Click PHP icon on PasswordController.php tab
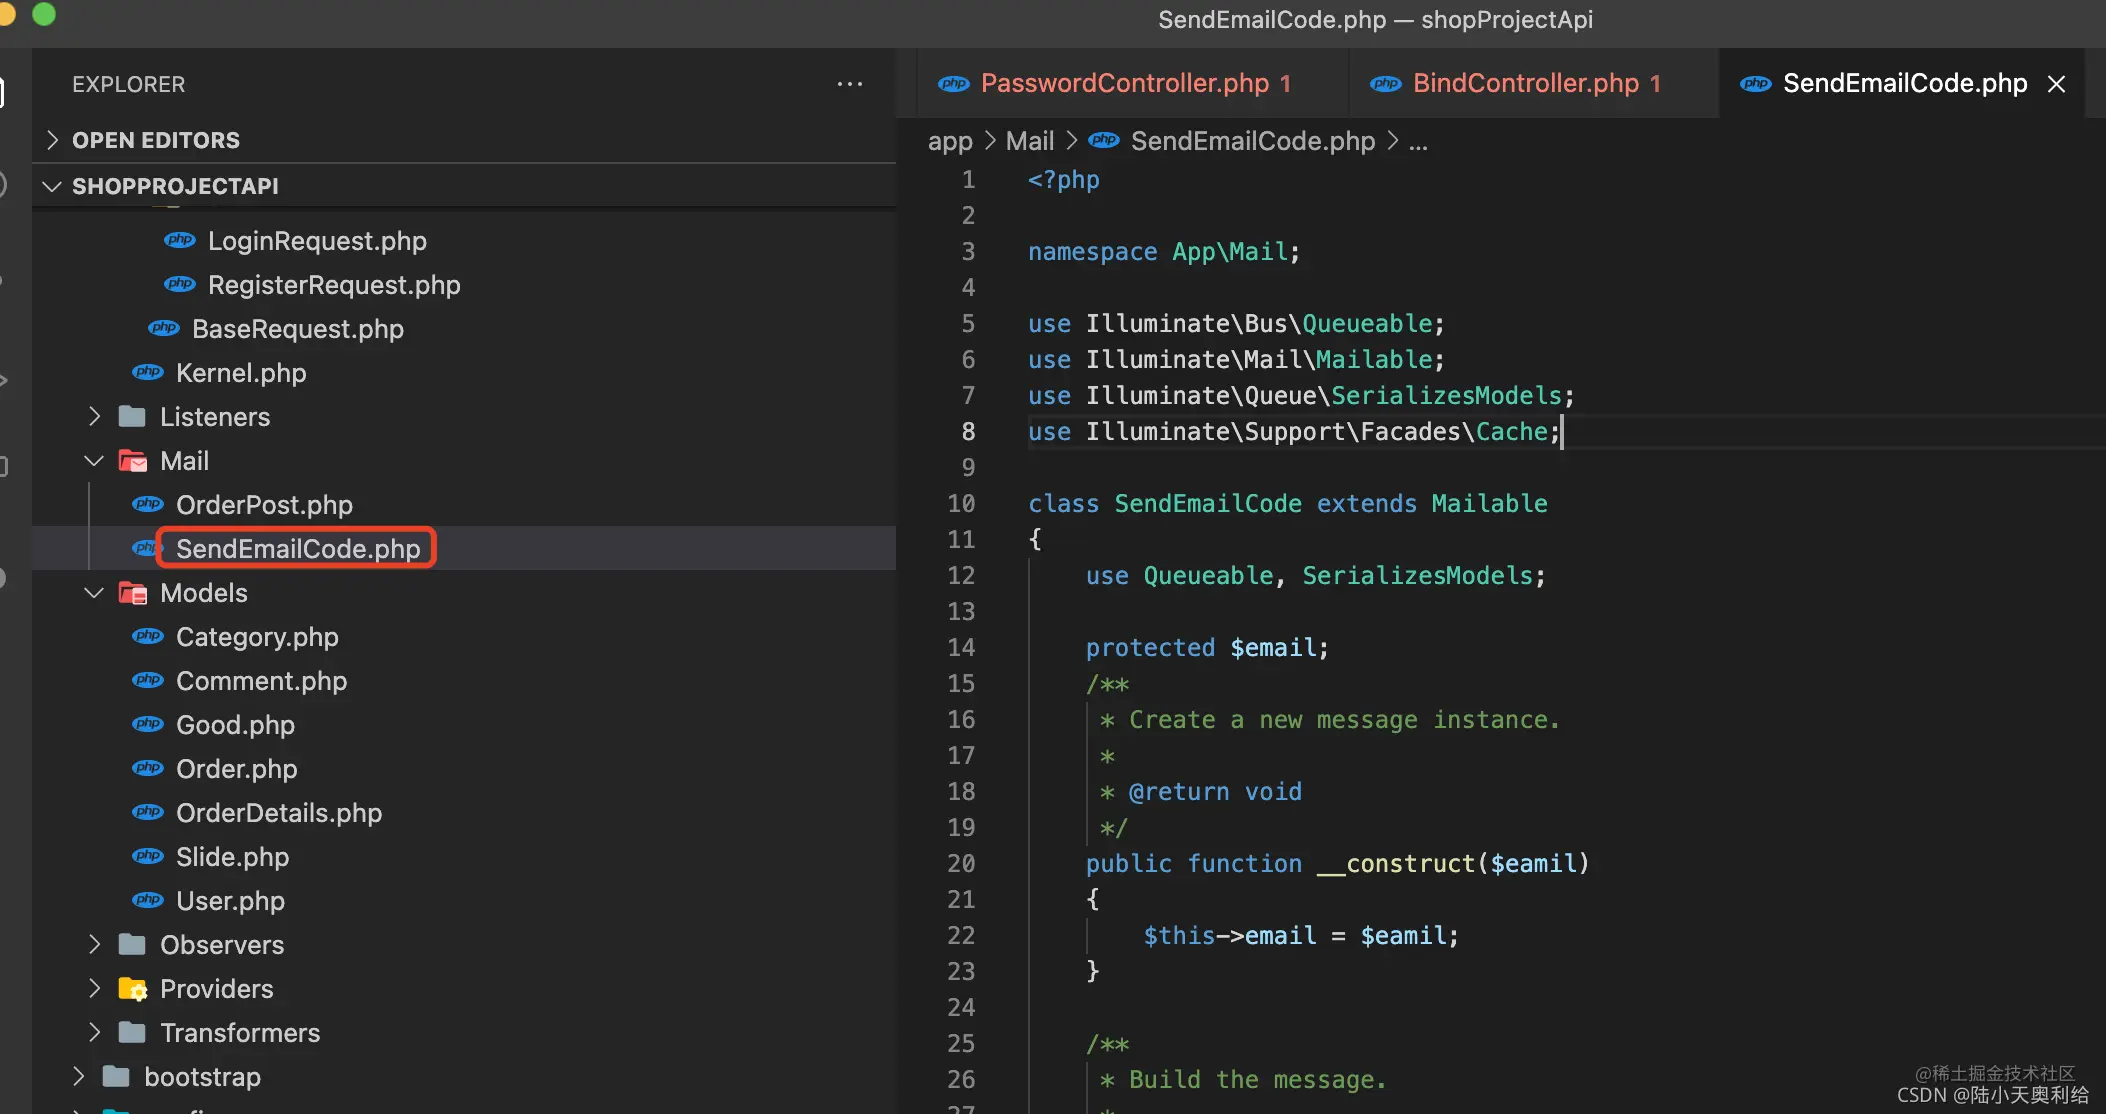This screenshot has width=2106, height=1114. click(954, 84)
